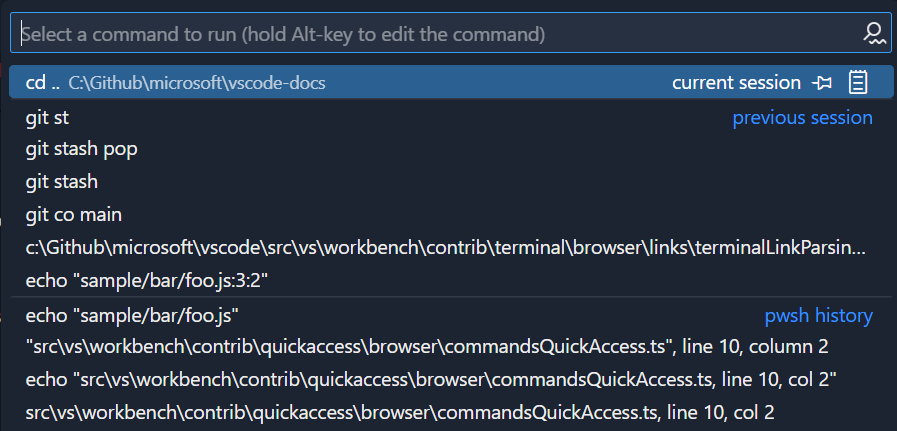Click the view command output icon
The width and height of the screenshot is (897, 431).
[x=857, y=83]
